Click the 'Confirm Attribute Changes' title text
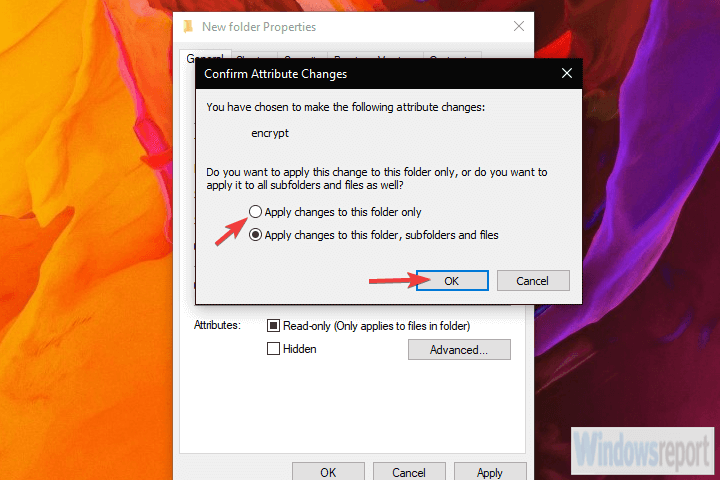 coord(276,74)
